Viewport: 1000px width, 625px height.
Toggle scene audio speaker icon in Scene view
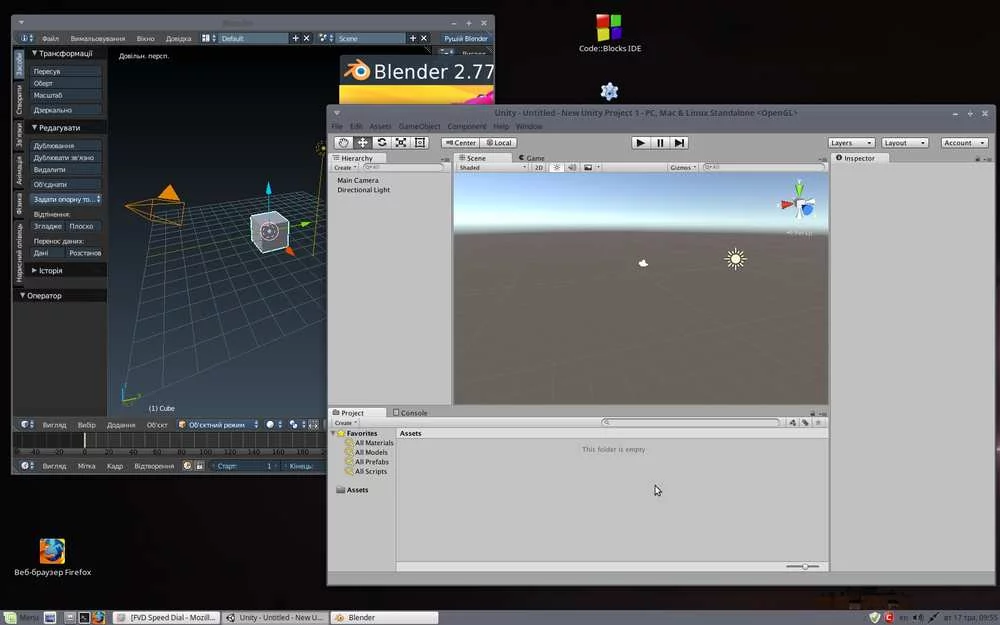click(572, 167)
